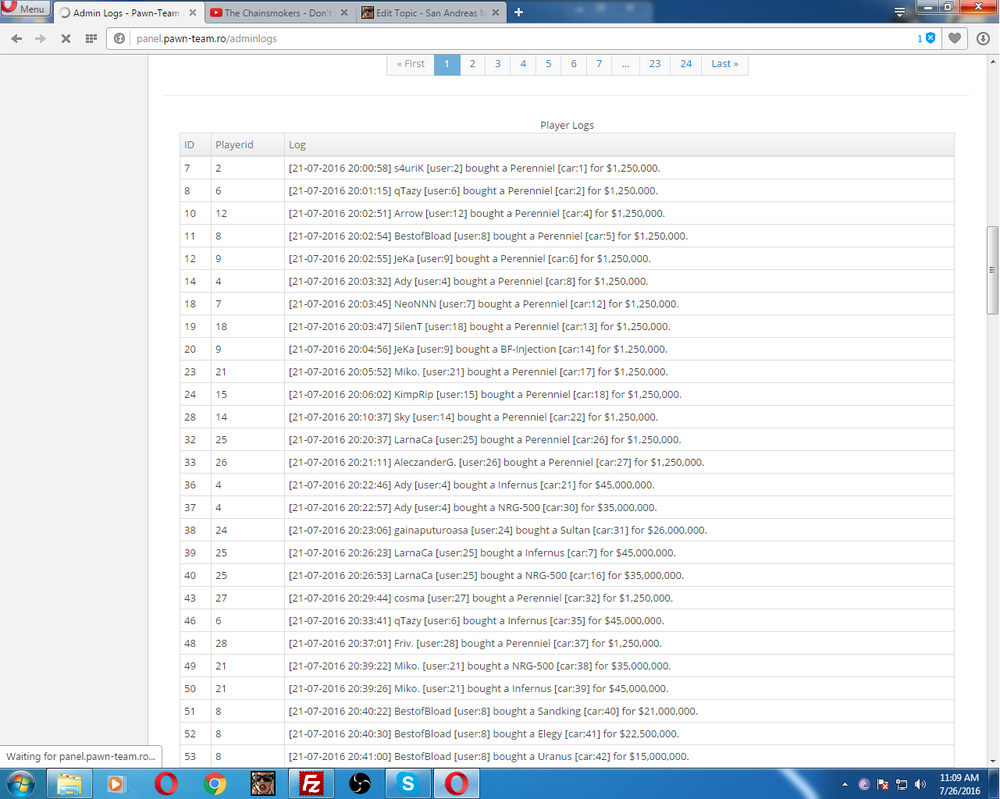Click the cosma bought a Perenniel log entry

[x=481, y=598]
